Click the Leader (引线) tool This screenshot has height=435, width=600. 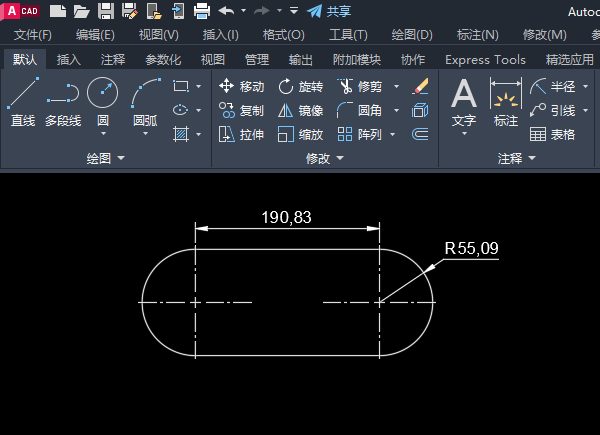pyautogui.click(x=553, y=111)
